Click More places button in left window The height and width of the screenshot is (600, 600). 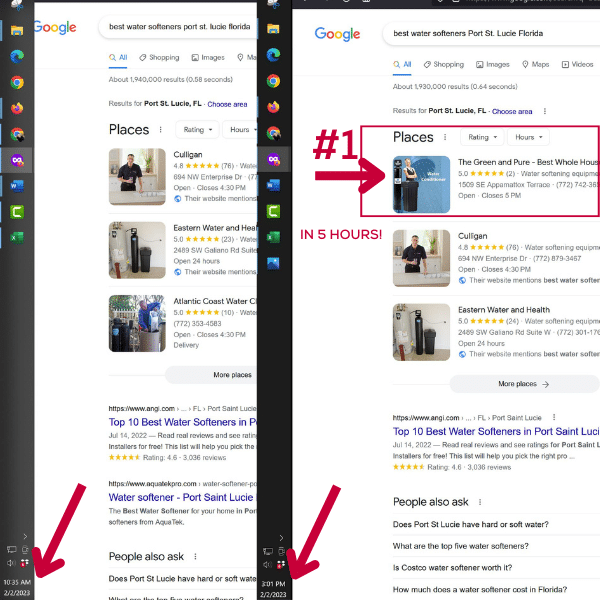pos(211,375)
